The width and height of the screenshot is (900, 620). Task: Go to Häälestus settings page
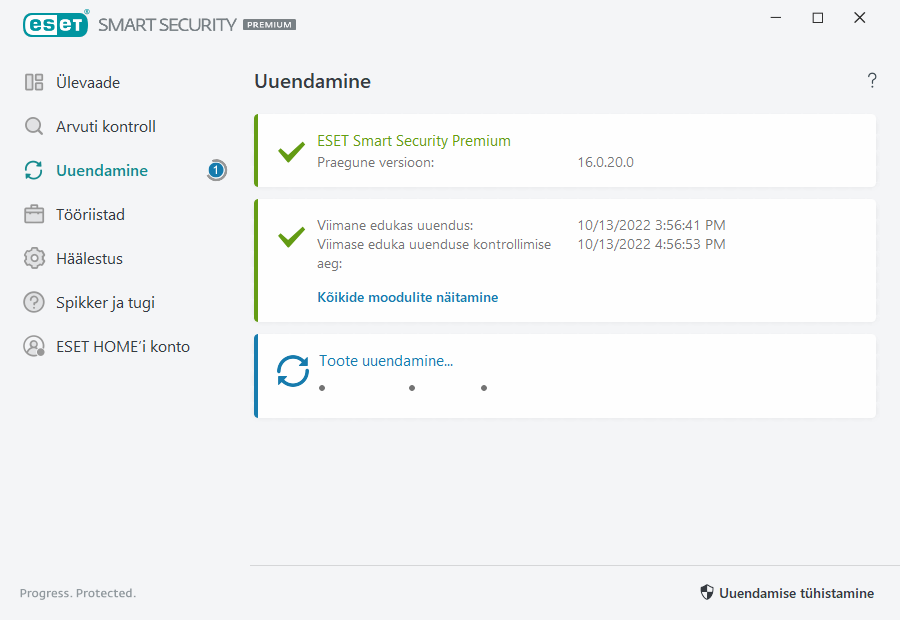pyautogui.click(x=89, y=258)
